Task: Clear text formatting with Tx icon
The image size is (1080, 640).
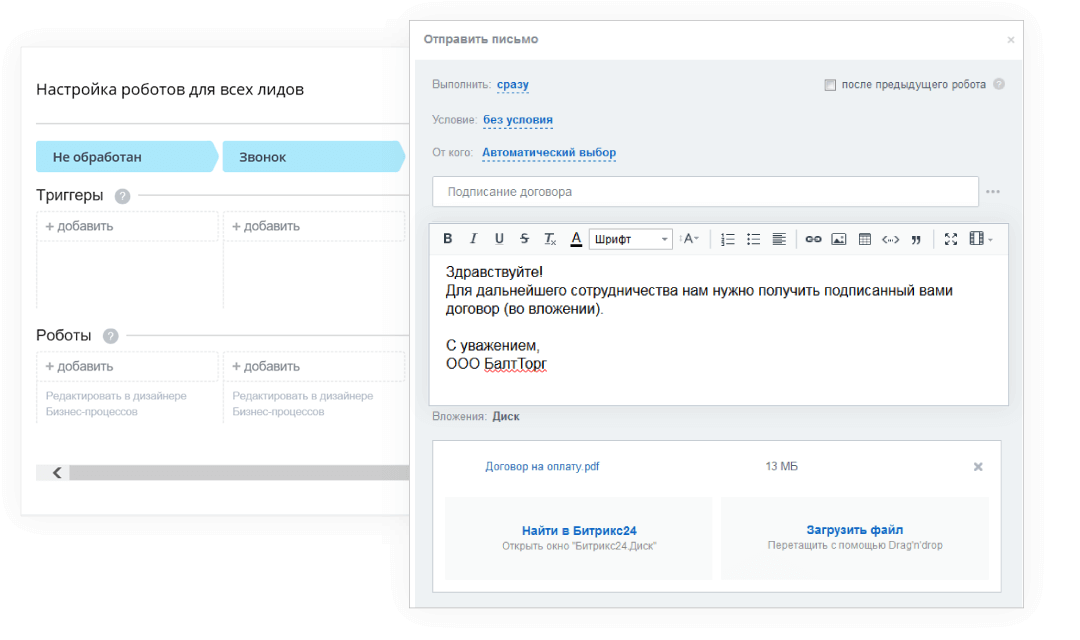Action: pyautogui.click(x=550, y=238)
